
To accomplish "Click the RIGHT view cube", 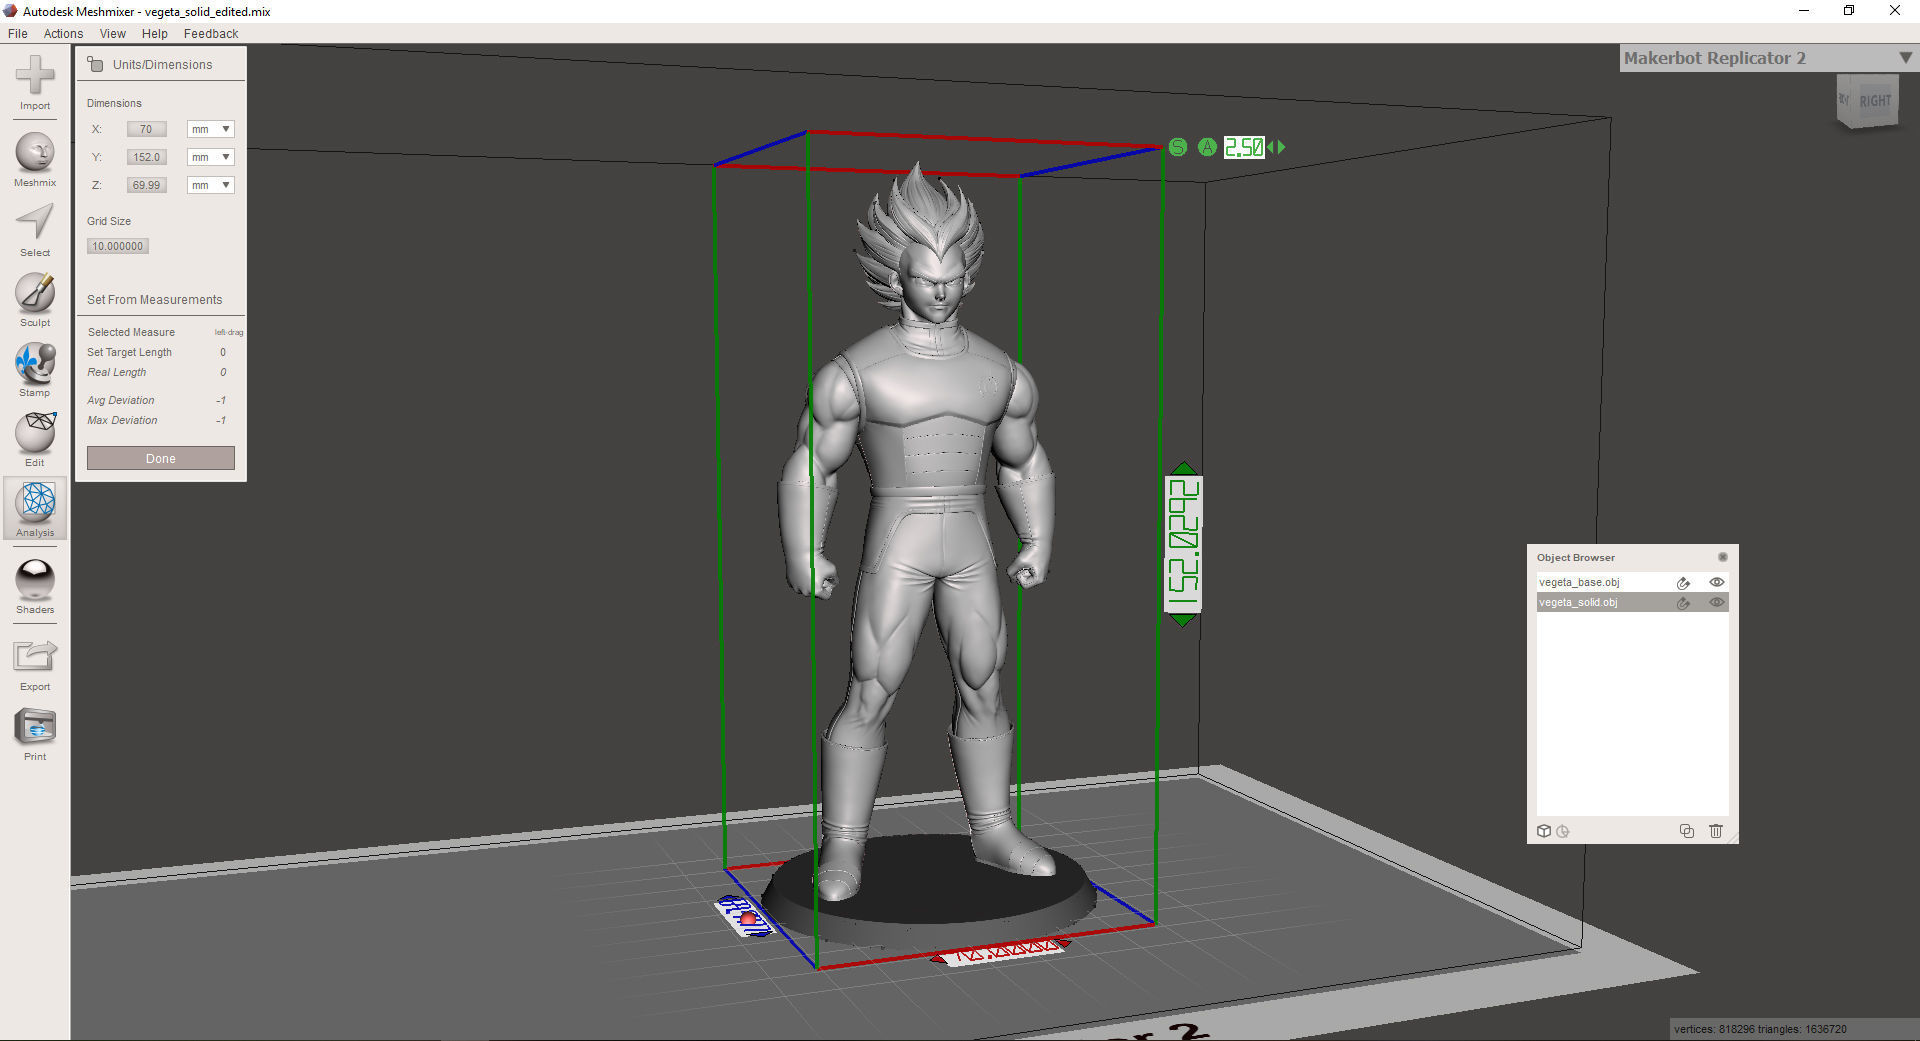I will tap(1868, 102).
